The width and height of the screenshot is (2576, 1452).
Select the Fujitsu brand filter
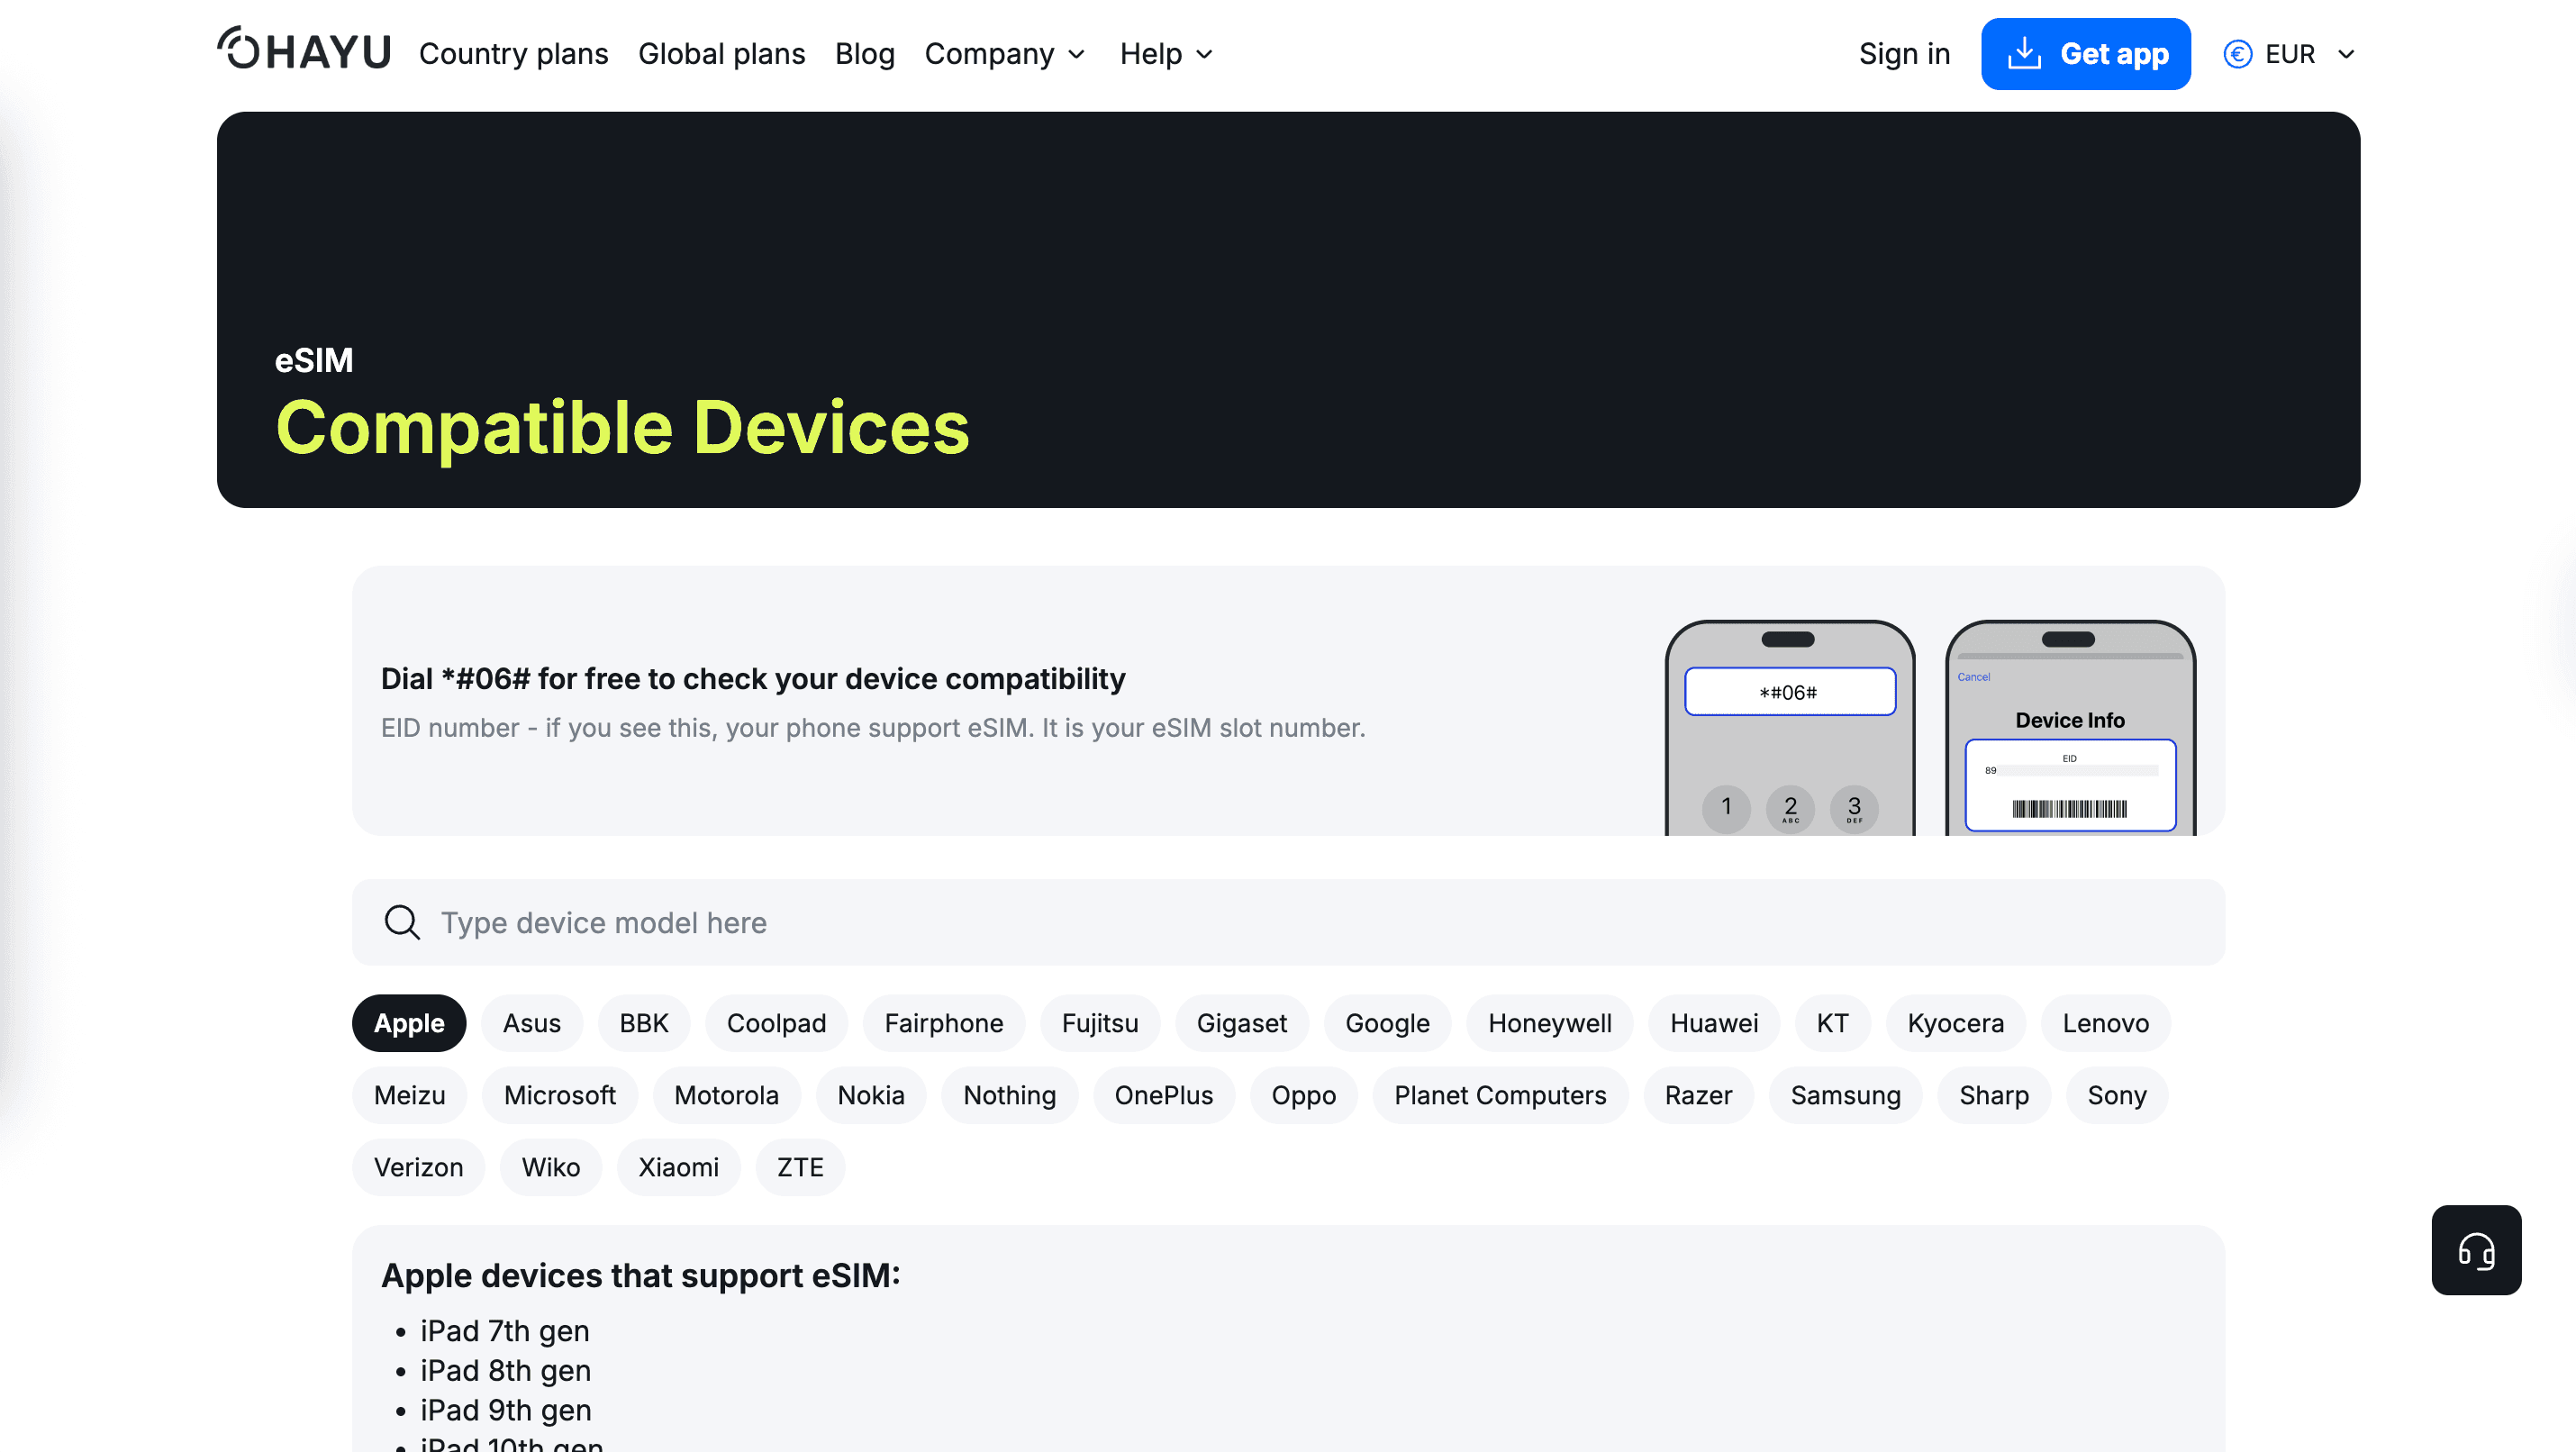tap(1100, 1023)
